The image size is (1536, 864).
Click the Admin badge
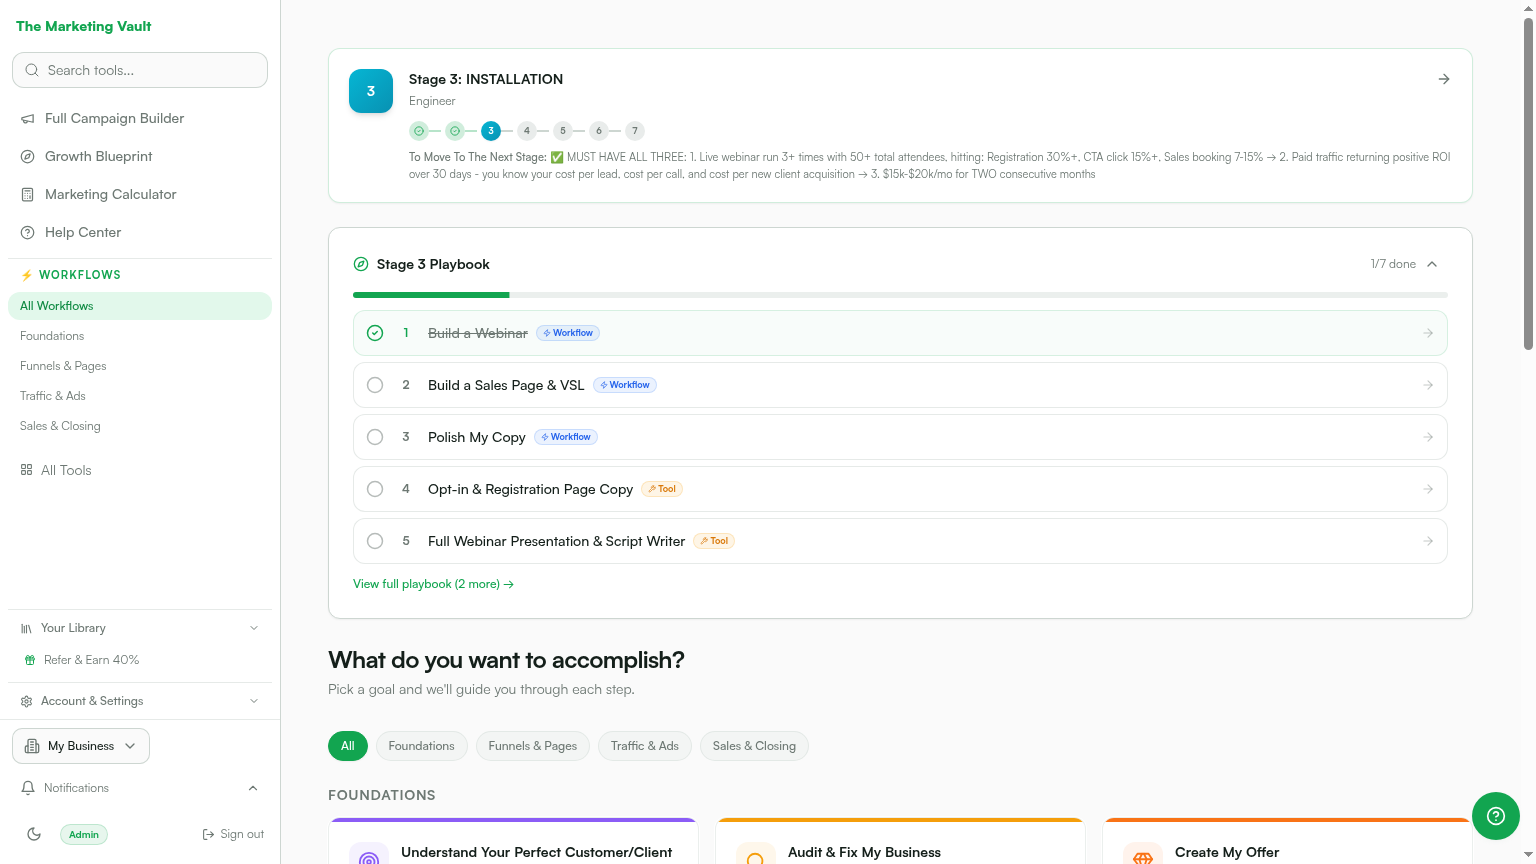click(x=84, y=834)
